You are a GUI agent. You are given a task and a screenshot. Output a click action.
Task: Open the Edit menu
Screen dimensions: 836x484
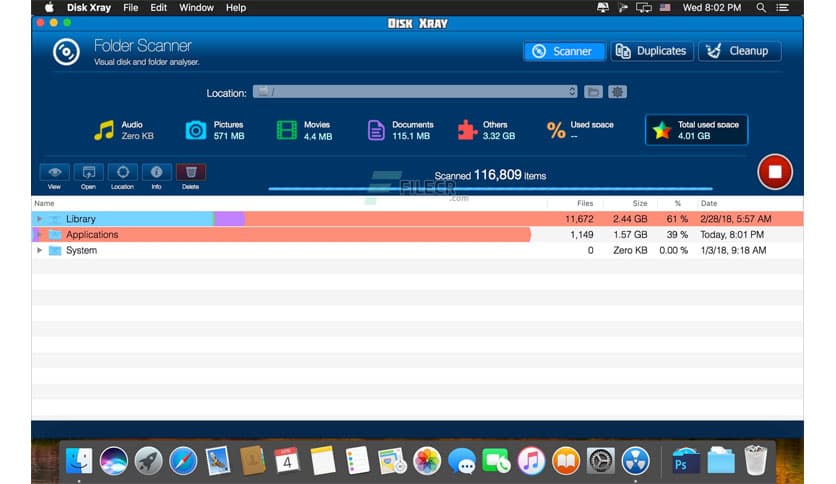(158, 7)
